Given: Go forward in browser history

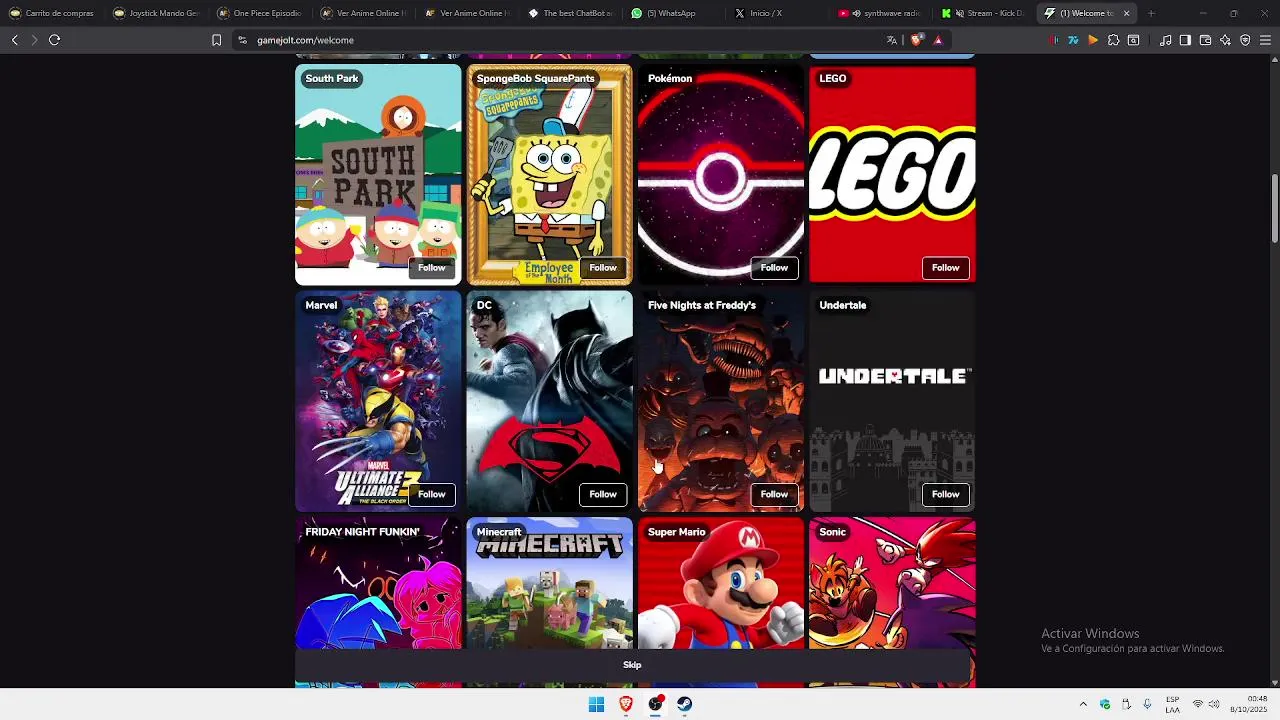Looking at the screenshot, I should [x=34, y=40].
